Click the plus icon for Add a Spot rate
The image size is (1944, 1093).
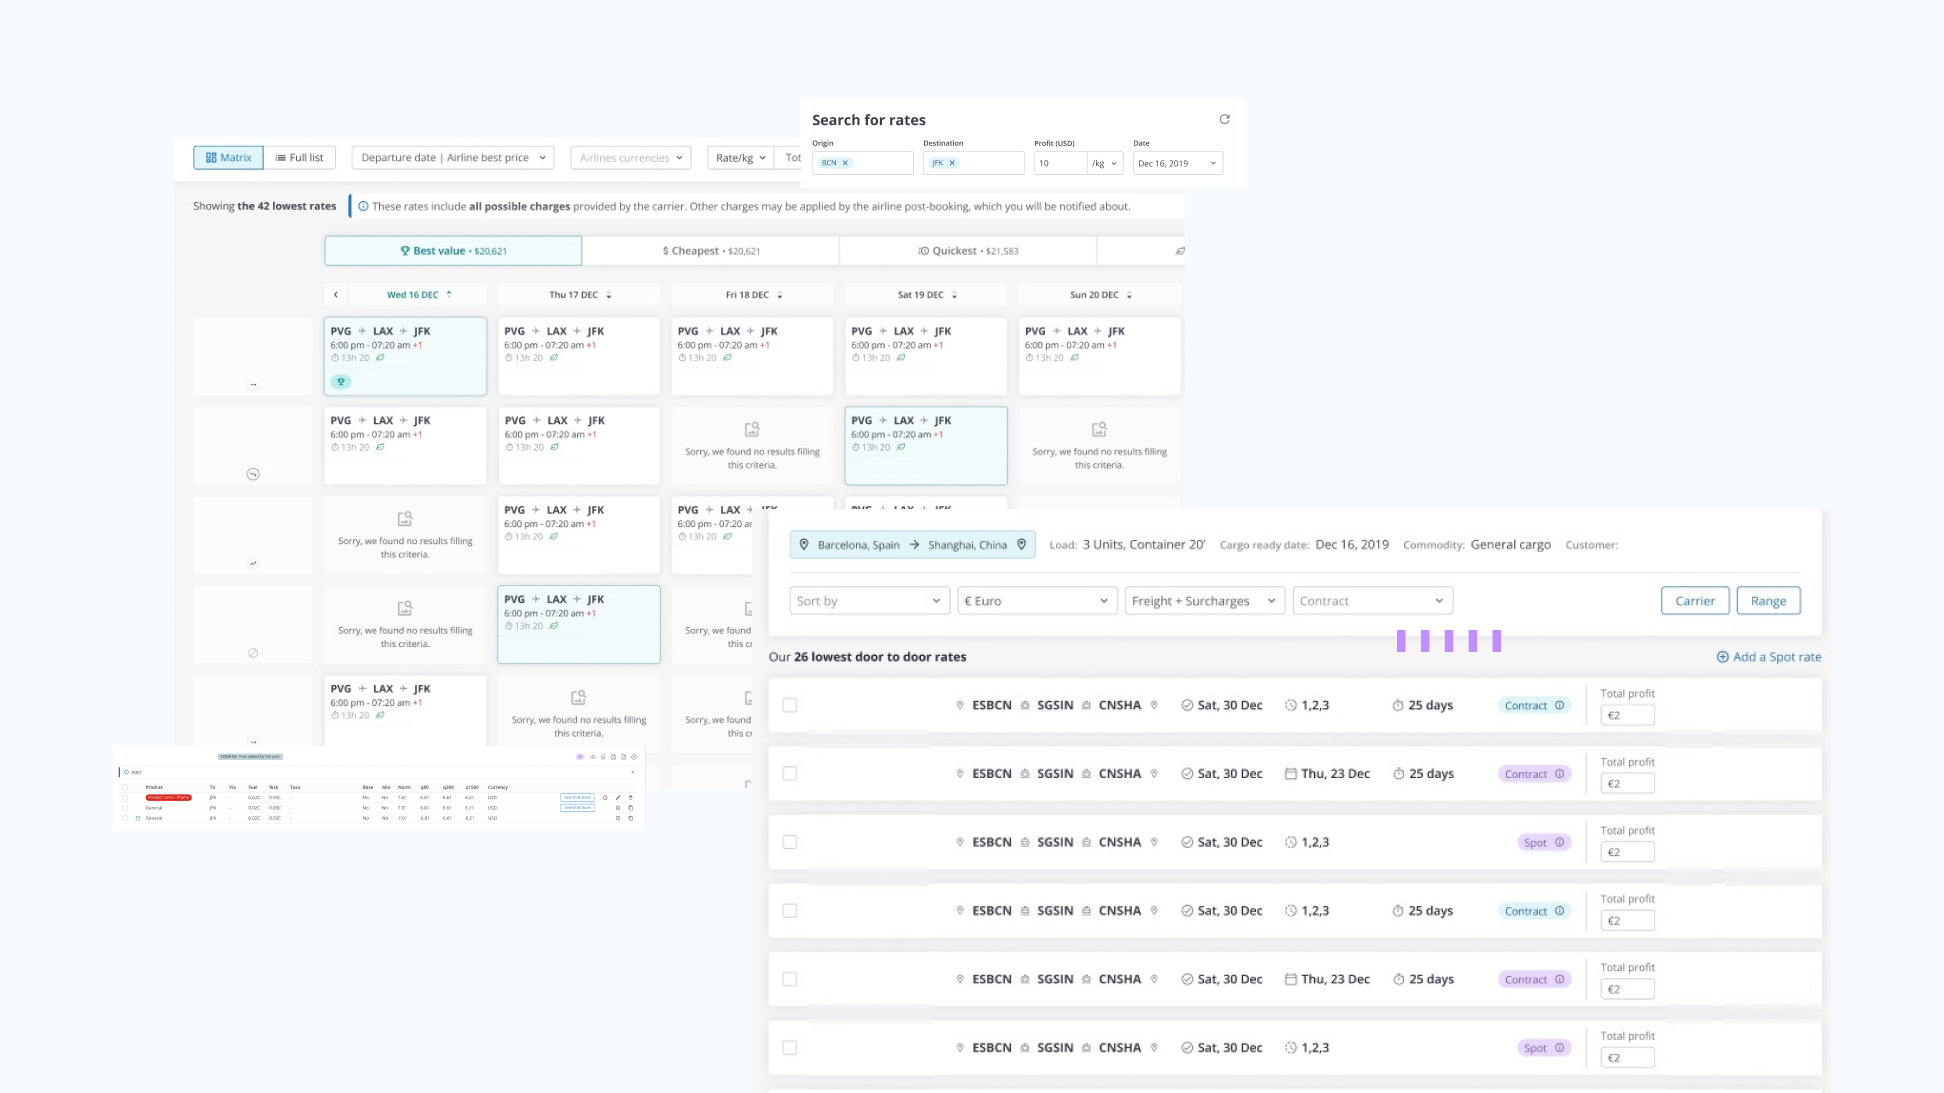(x=1722, y=657)
